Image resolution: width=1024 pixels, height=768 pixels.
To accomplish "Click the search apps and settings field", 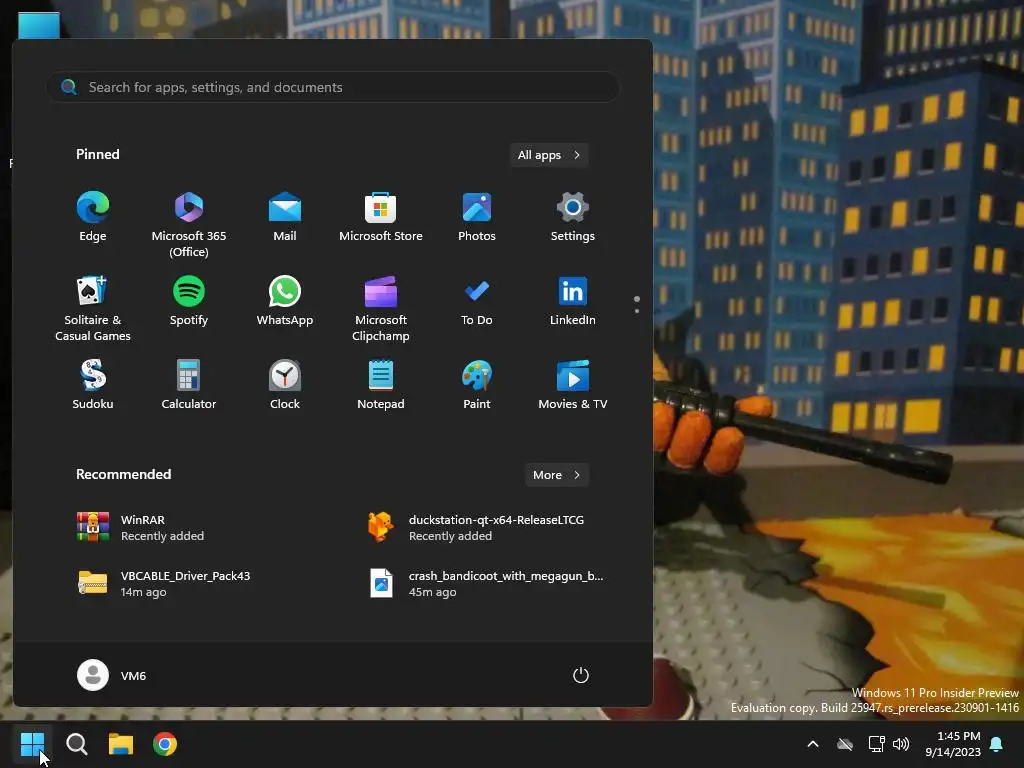I will tap(333, 87).
